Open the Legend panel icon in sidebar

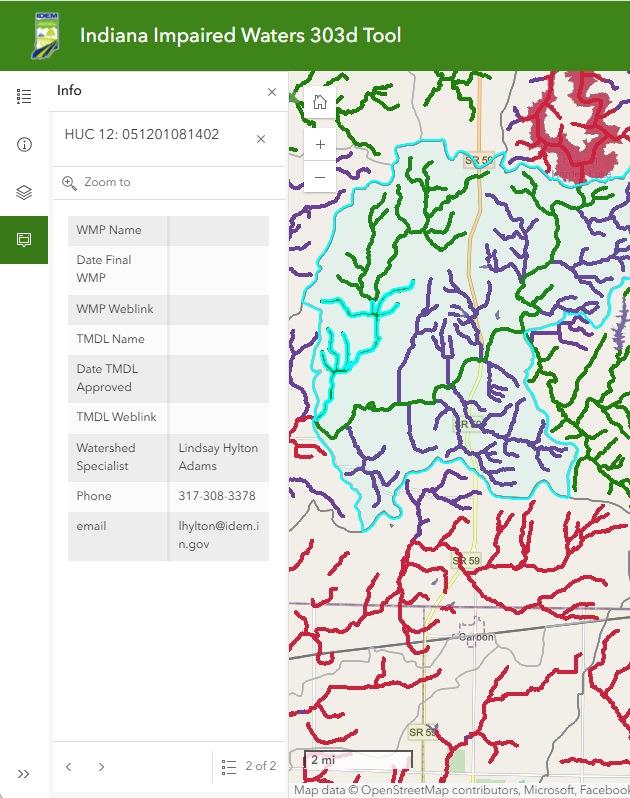tap(24, 96)
